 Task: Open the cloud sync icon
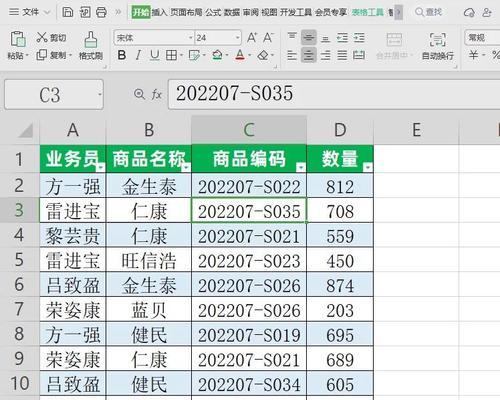coord(469,13)
